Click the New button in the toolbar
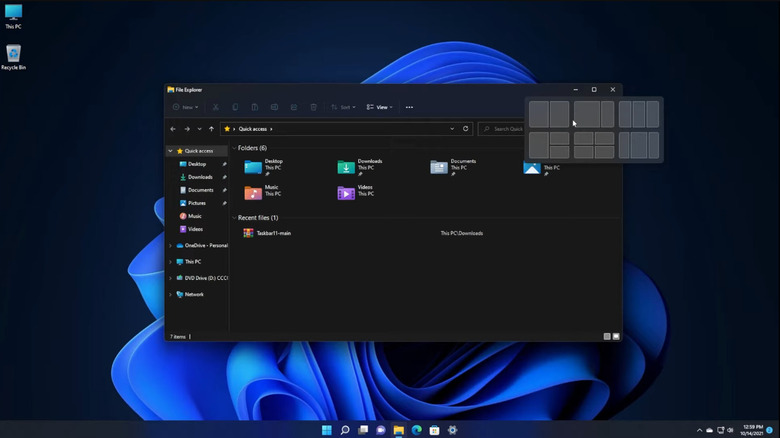Image resolution: width=780 pixels, height=438 pixels. pos(186,107)
